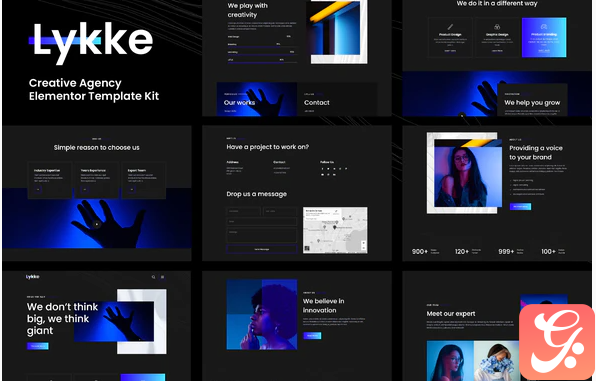Click the search icon in the Lykke hero header
Screen dimensions: 596x381
(x=154, y=277)
